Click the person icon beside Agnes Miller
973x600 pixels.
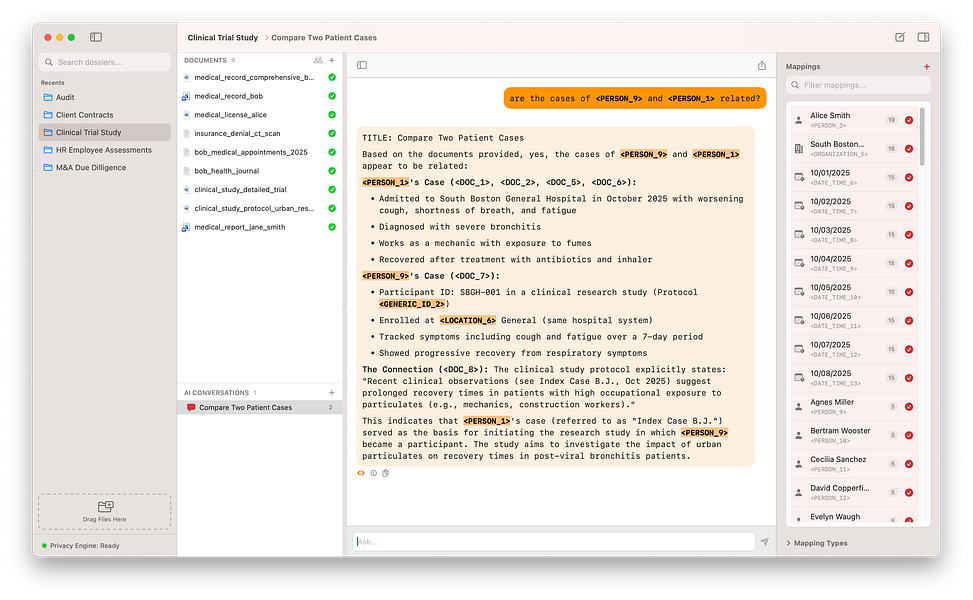(x=799, y=407)
